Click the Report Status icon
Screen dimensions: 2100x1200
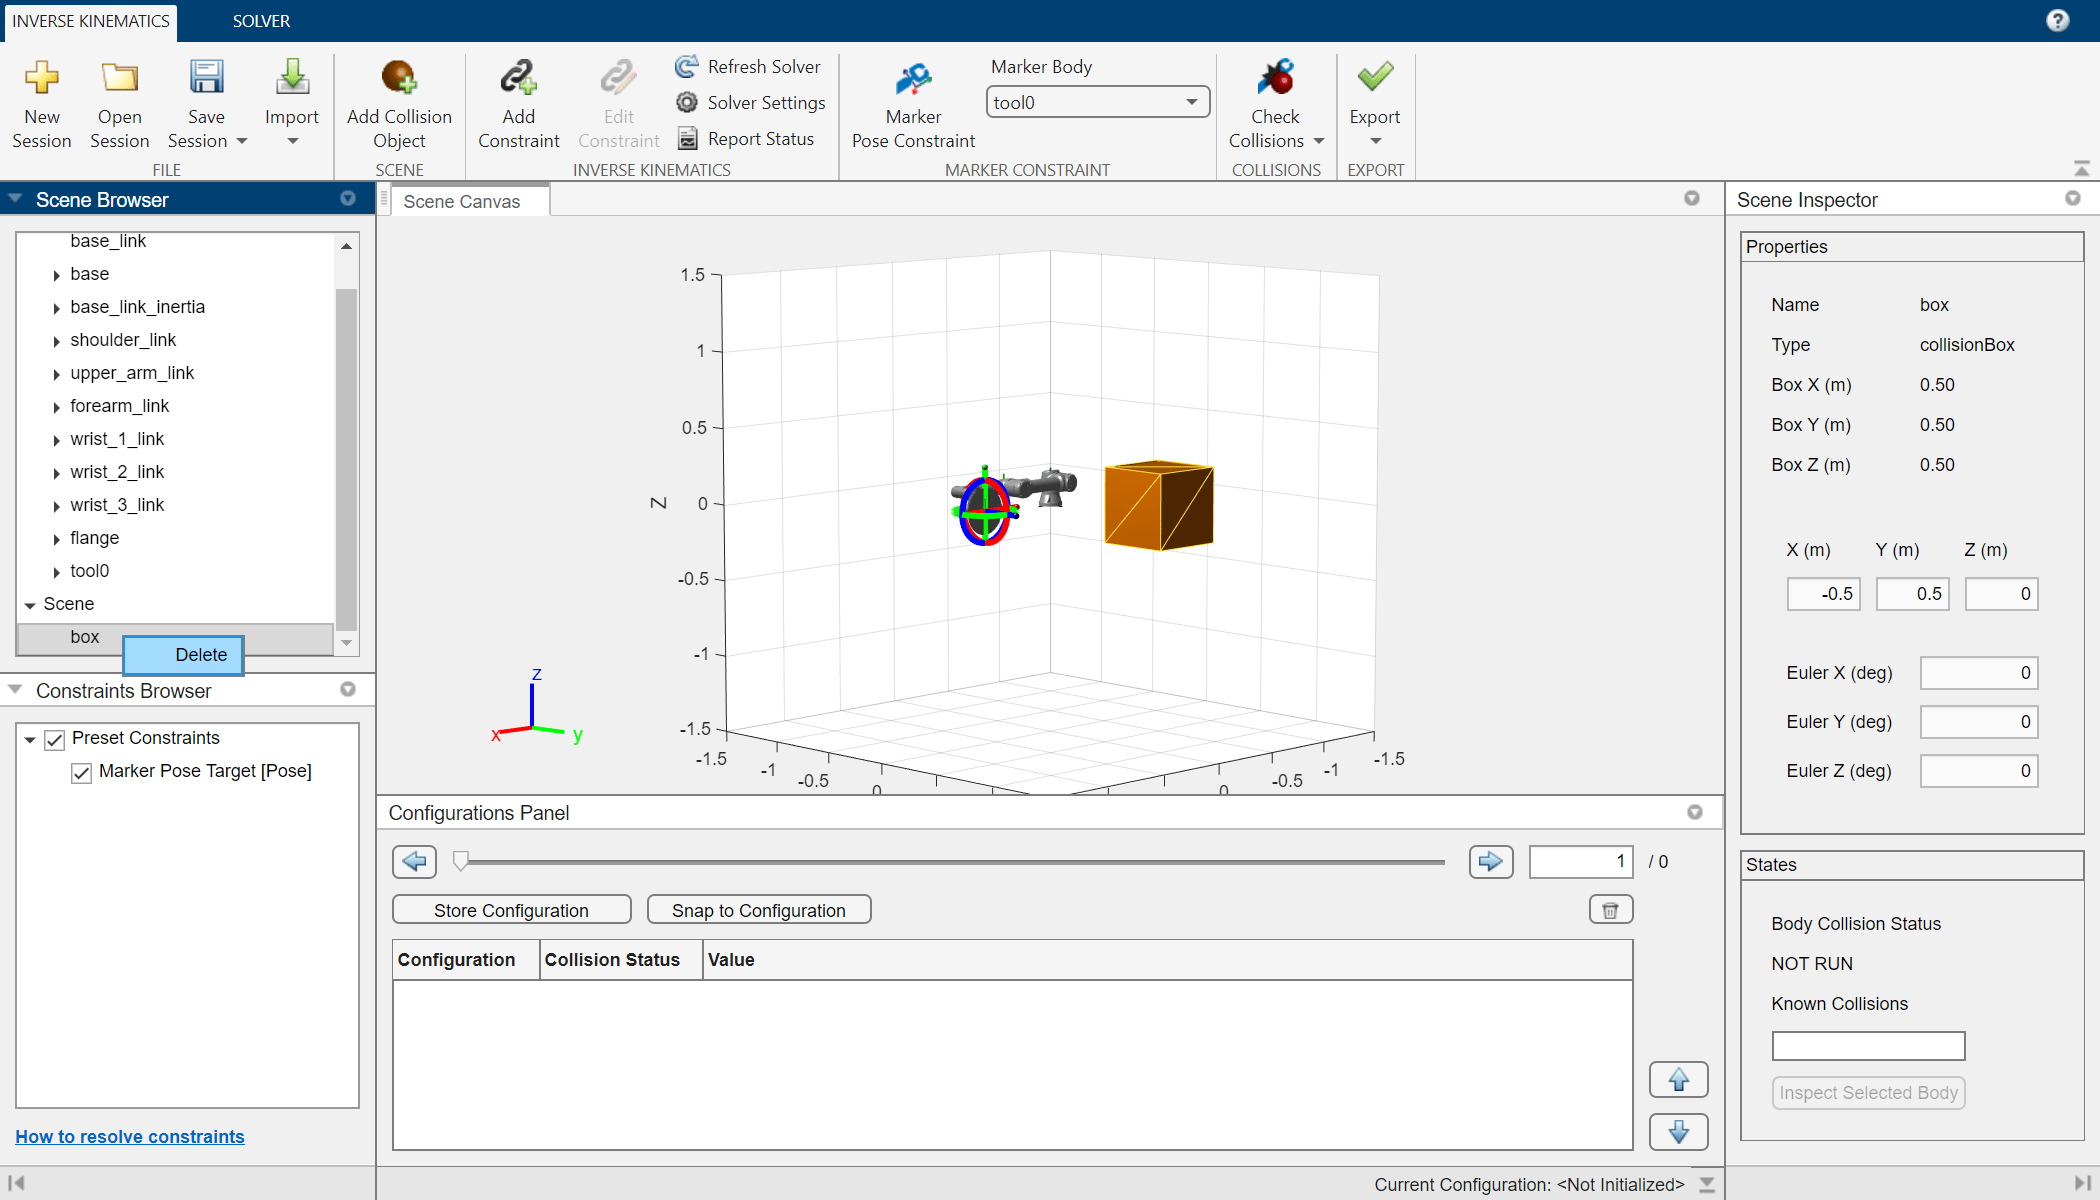point(687,138)
